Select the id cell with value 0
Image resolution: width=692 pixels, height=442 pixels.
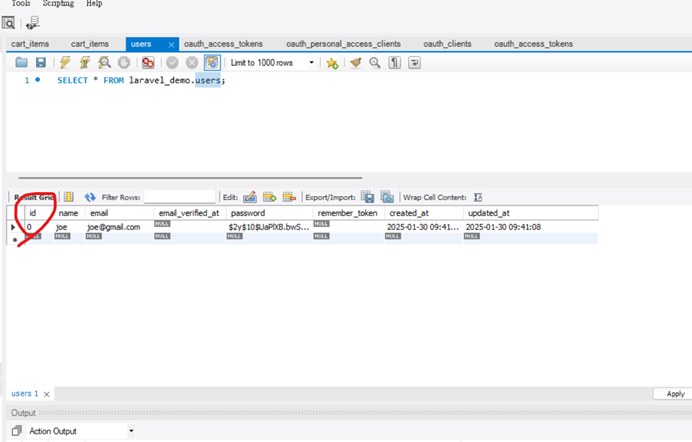pyautogui.click(x=39, y=227)
